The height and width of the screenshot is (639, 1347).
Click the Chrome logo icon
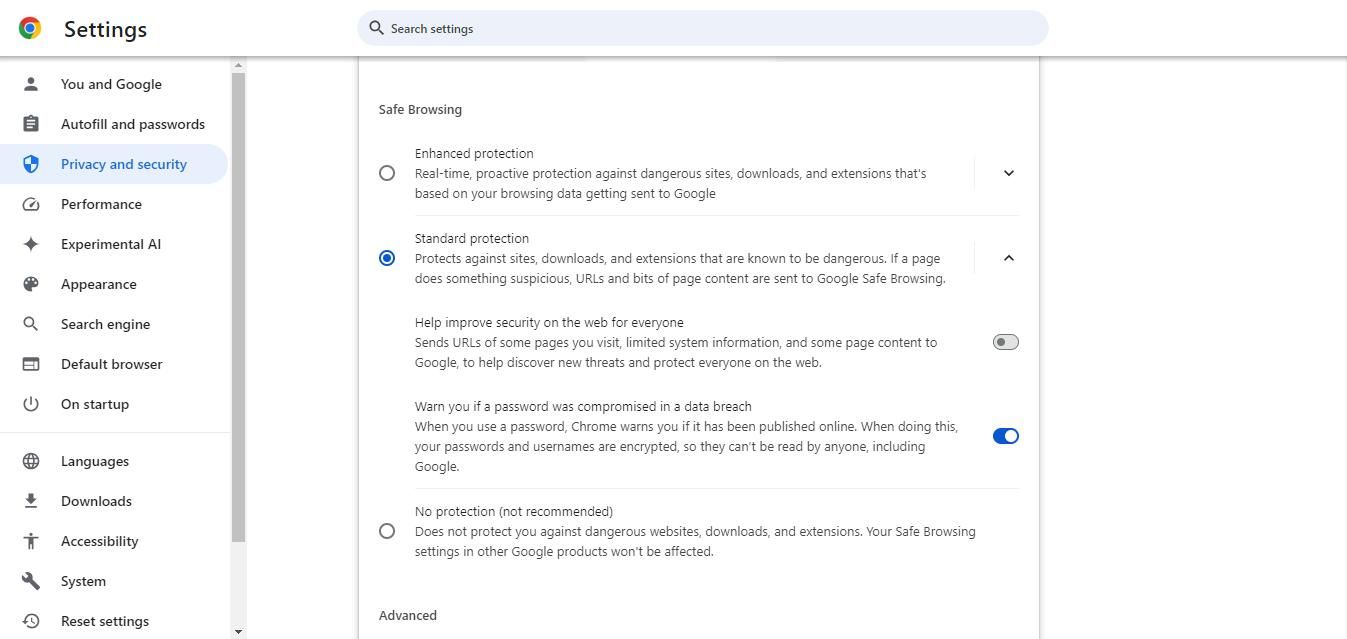coord(29,28)
